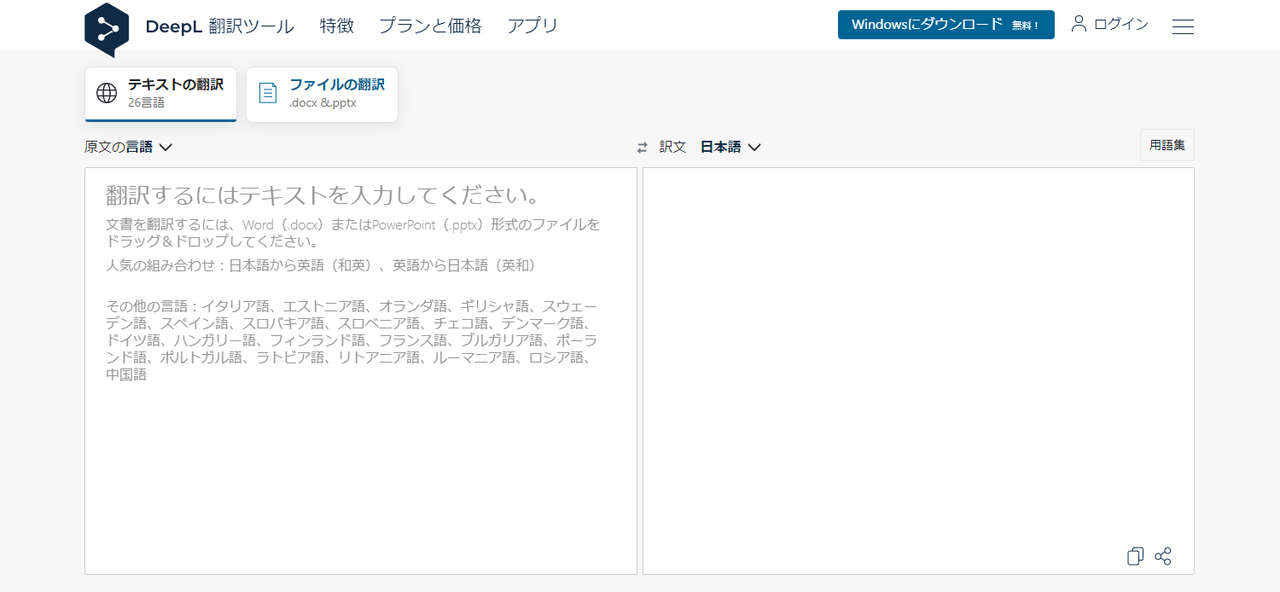Click the .docx &.pptx subtitle text
Viewport: 1280px width, 592px height.
323,103
